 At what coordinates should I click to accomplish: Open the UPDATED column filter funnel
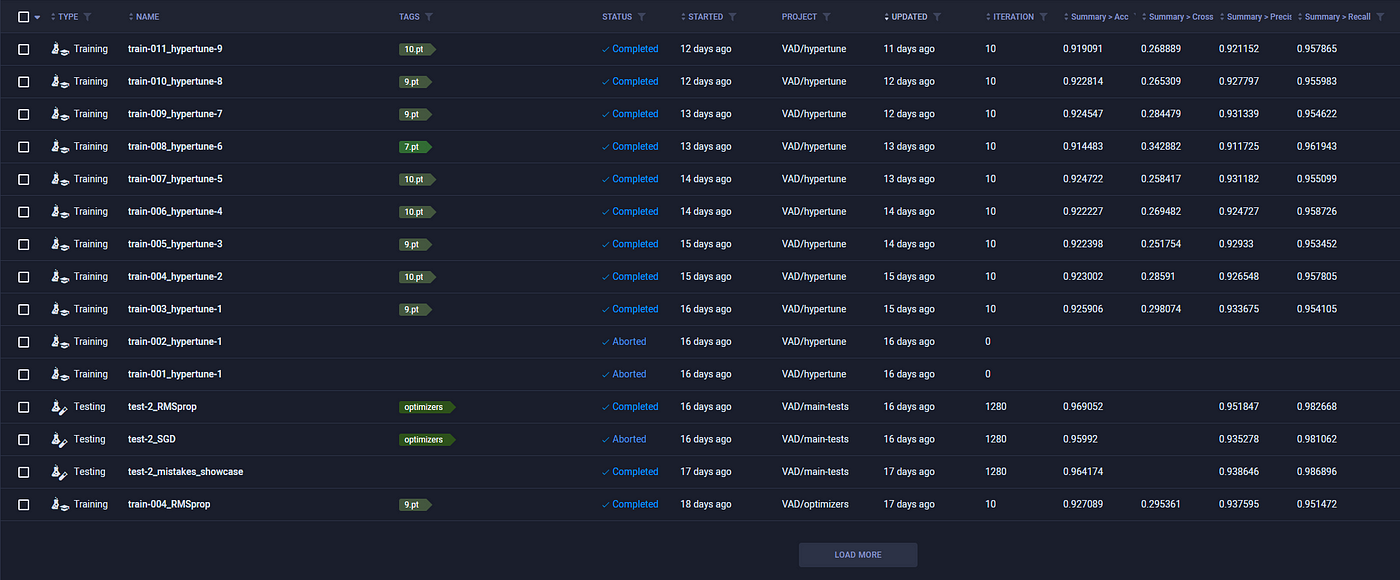937,17
